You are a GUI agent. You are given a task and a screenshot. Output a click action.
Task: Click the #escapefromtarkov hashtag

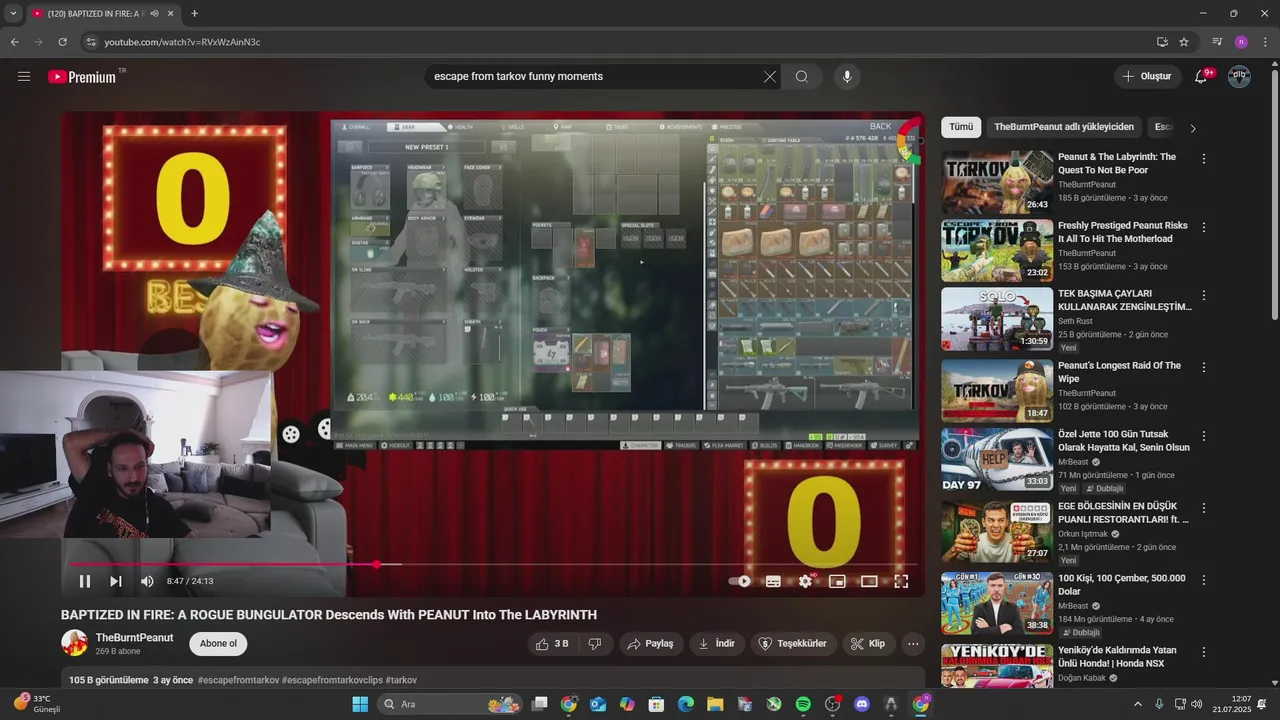[x=238, y=680]
